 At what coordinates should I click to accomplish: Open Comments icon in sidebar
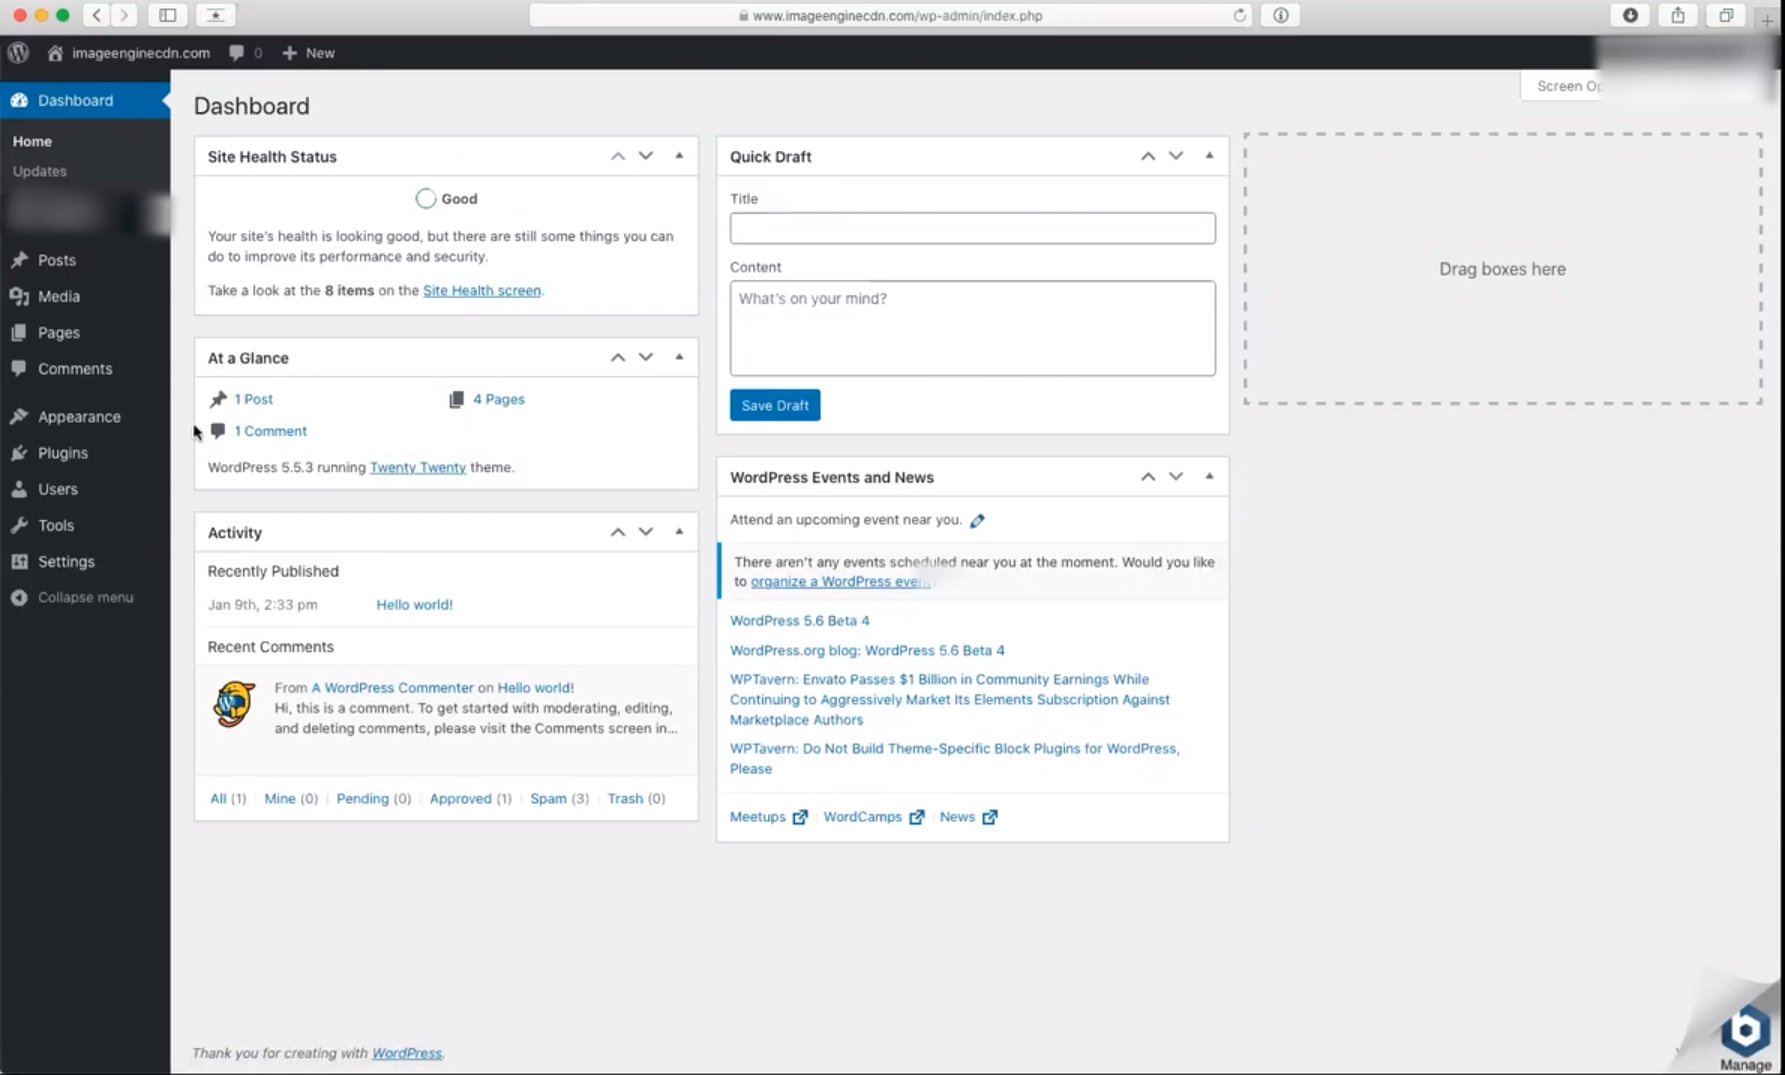19,368
